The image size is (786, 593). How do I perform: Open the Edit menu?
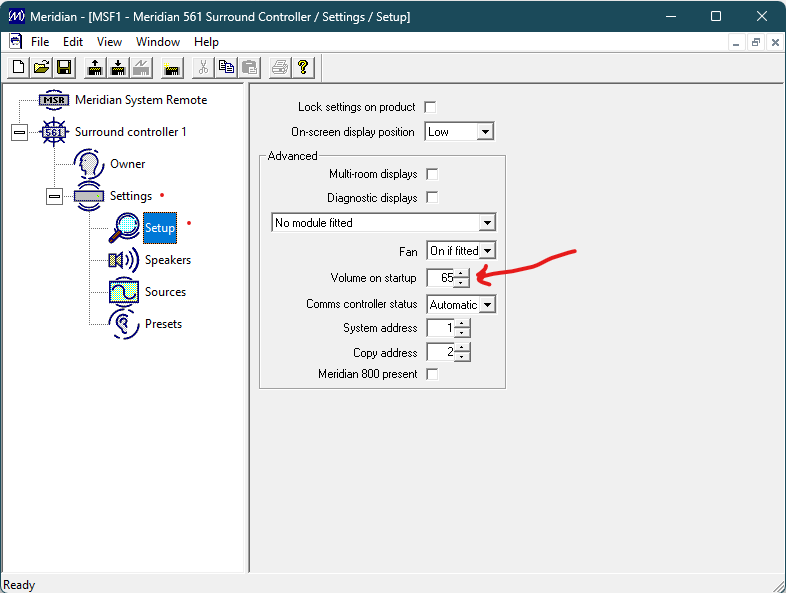73,42
